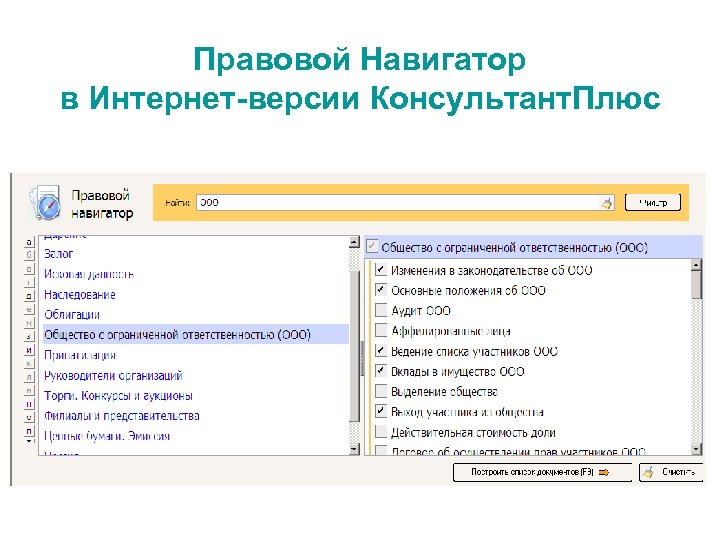Click the broom icon inside search field

click(x=607, y=203)
